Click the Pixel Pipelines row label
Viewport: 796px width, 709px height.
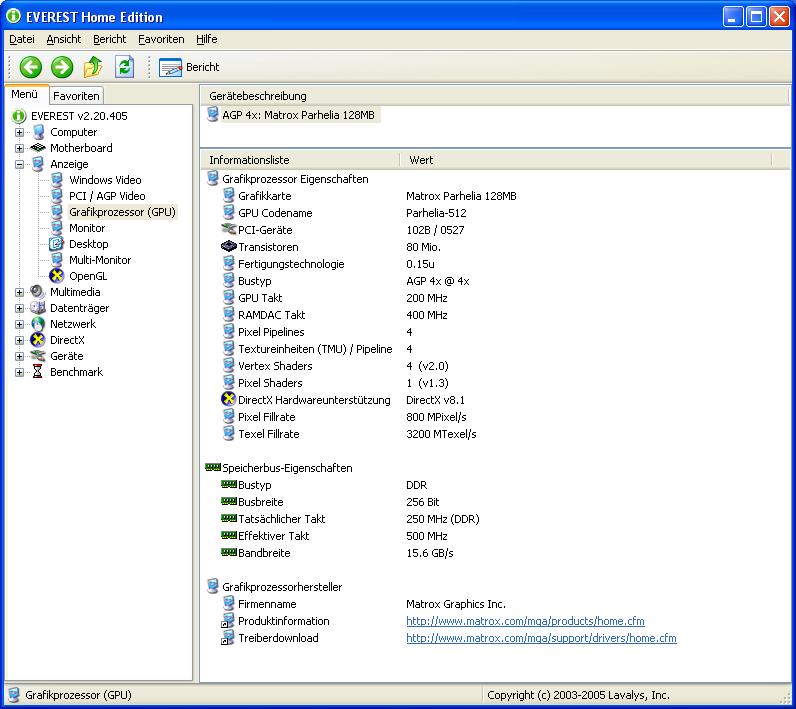pos(271,332)
